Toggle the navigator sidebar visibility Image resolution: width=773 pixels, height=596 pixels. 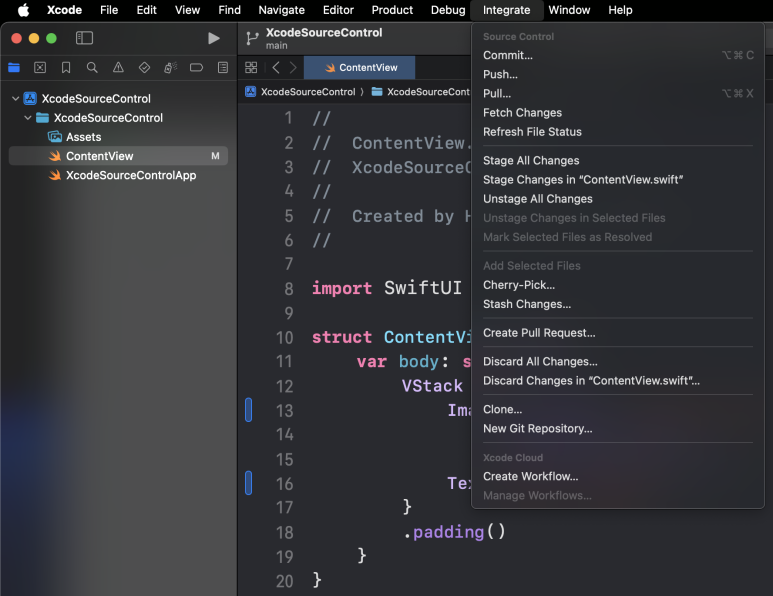(x=84, y=38)
